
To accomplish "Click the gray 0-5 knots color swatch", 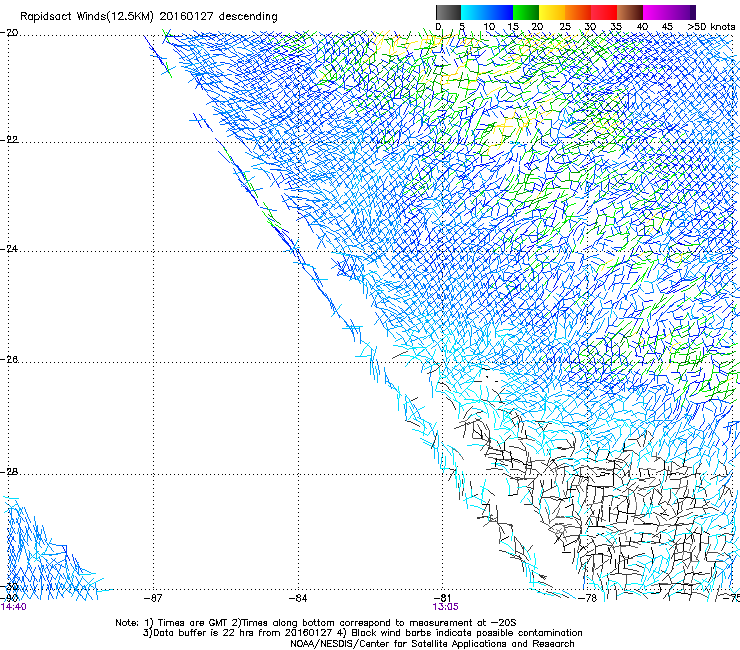I will click(448, 12).
